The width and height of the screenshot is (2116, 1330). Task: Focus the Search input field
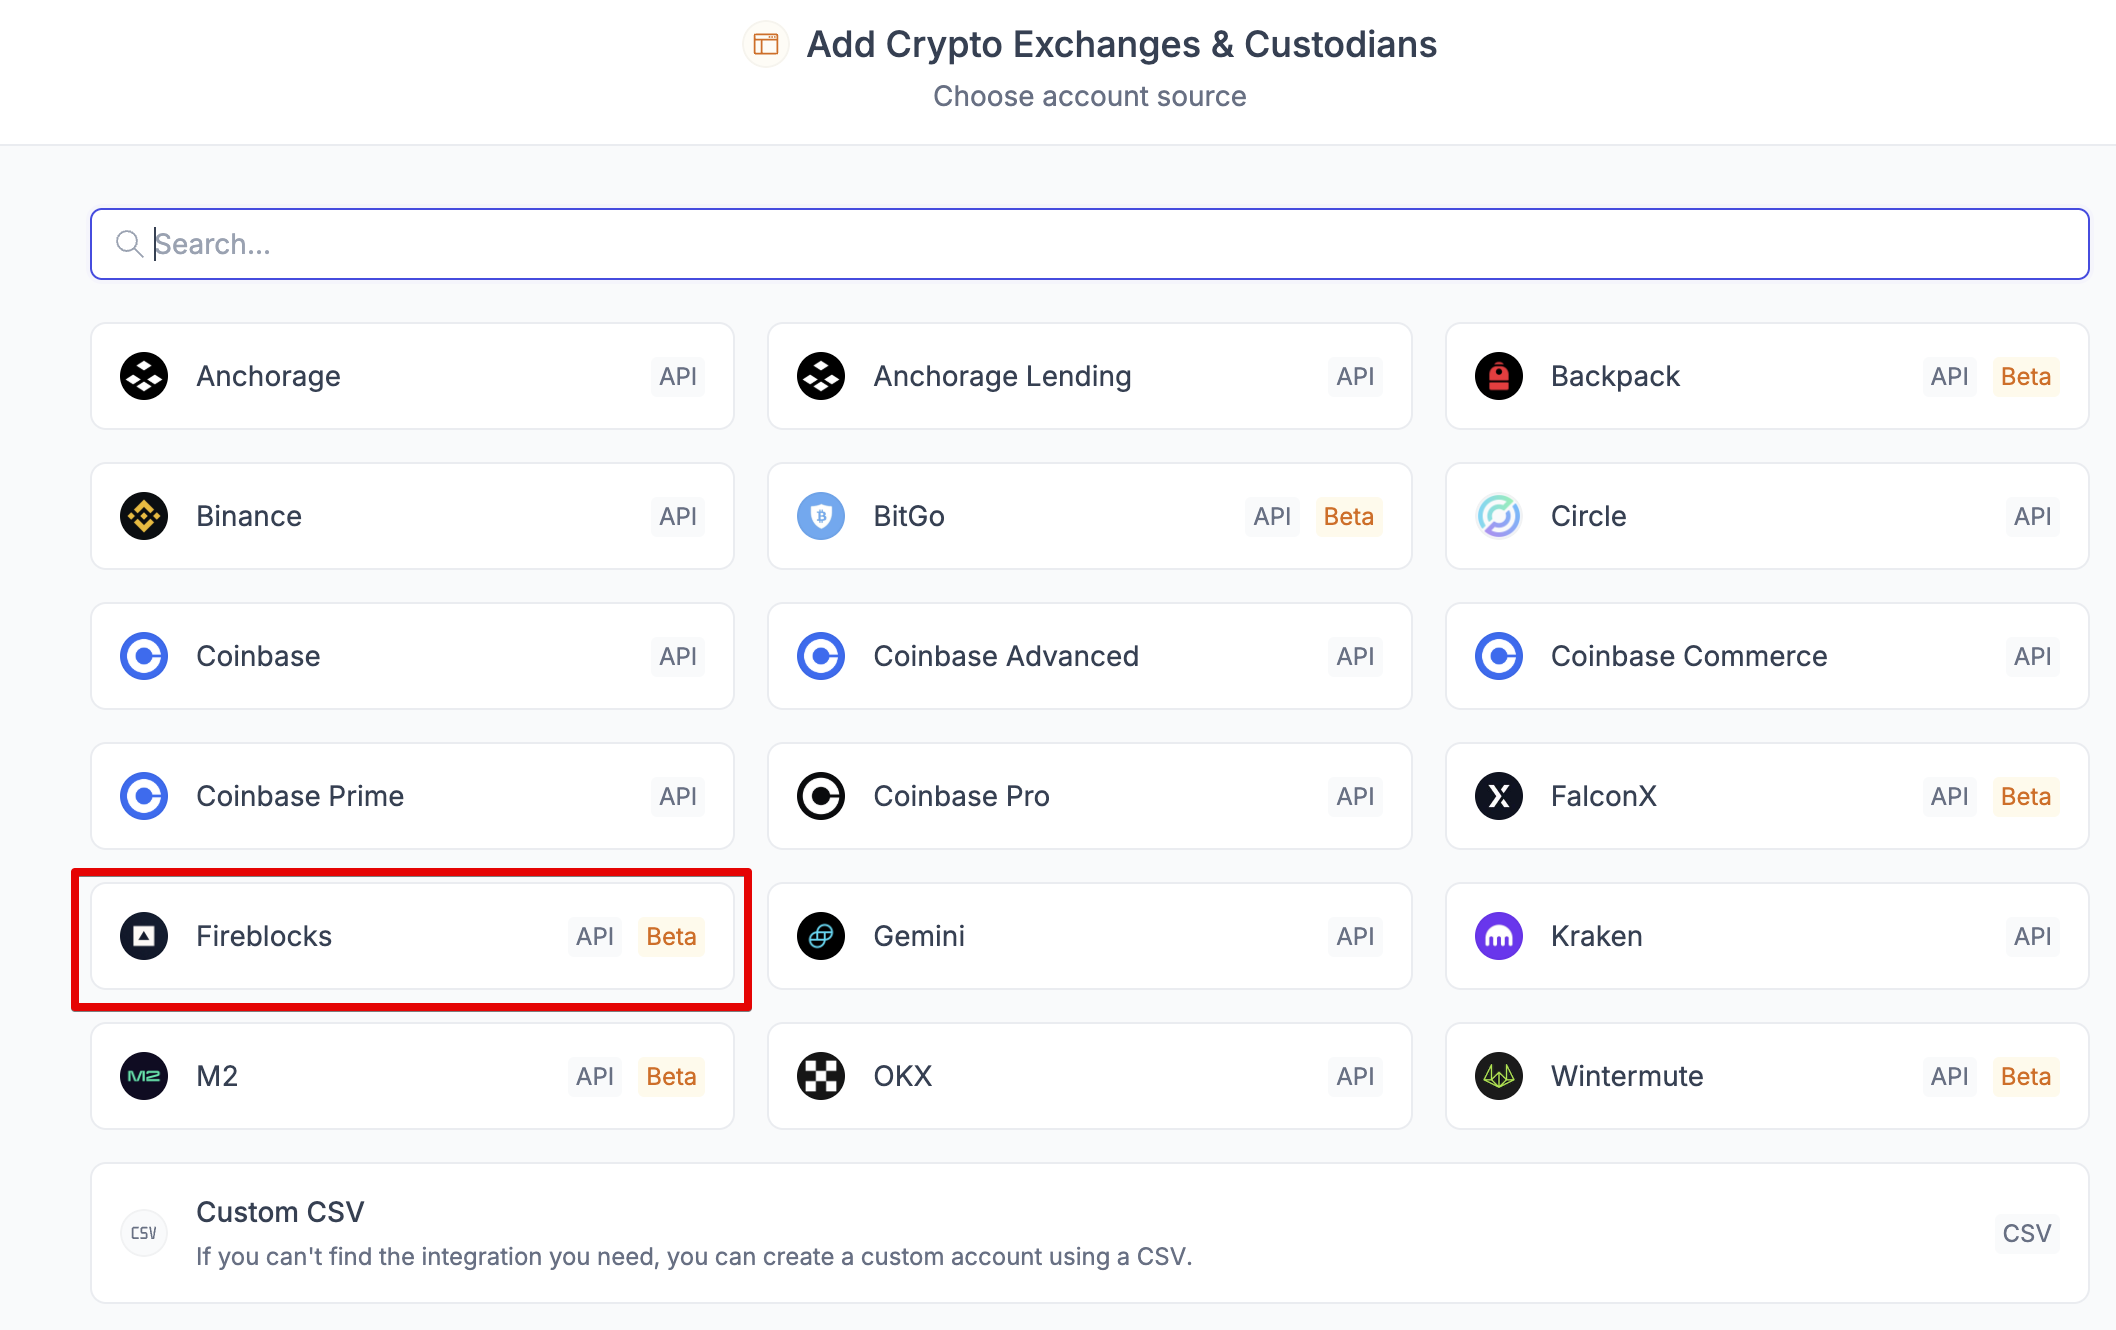coord(1100,245)
